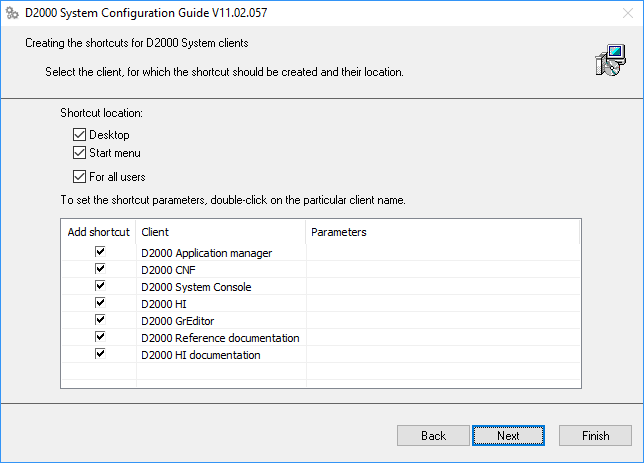
Task: Click the Finish button
Action: point(596,436)
